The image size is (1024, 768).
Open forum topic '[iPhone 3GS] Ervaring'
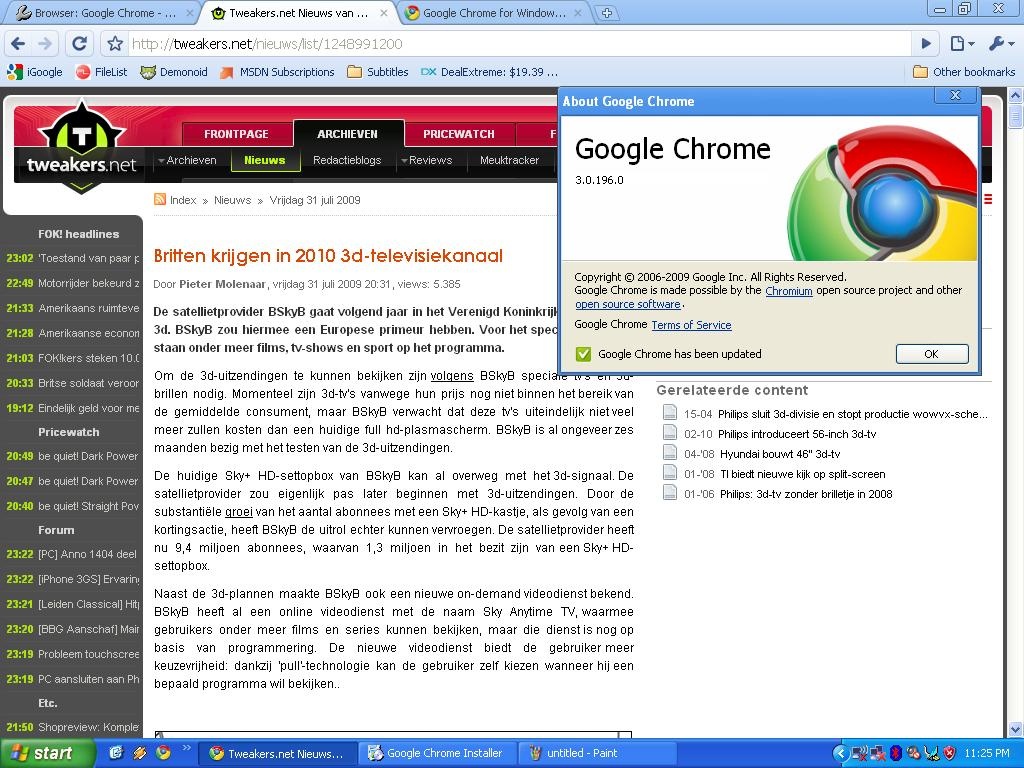(x=89, y=579)
